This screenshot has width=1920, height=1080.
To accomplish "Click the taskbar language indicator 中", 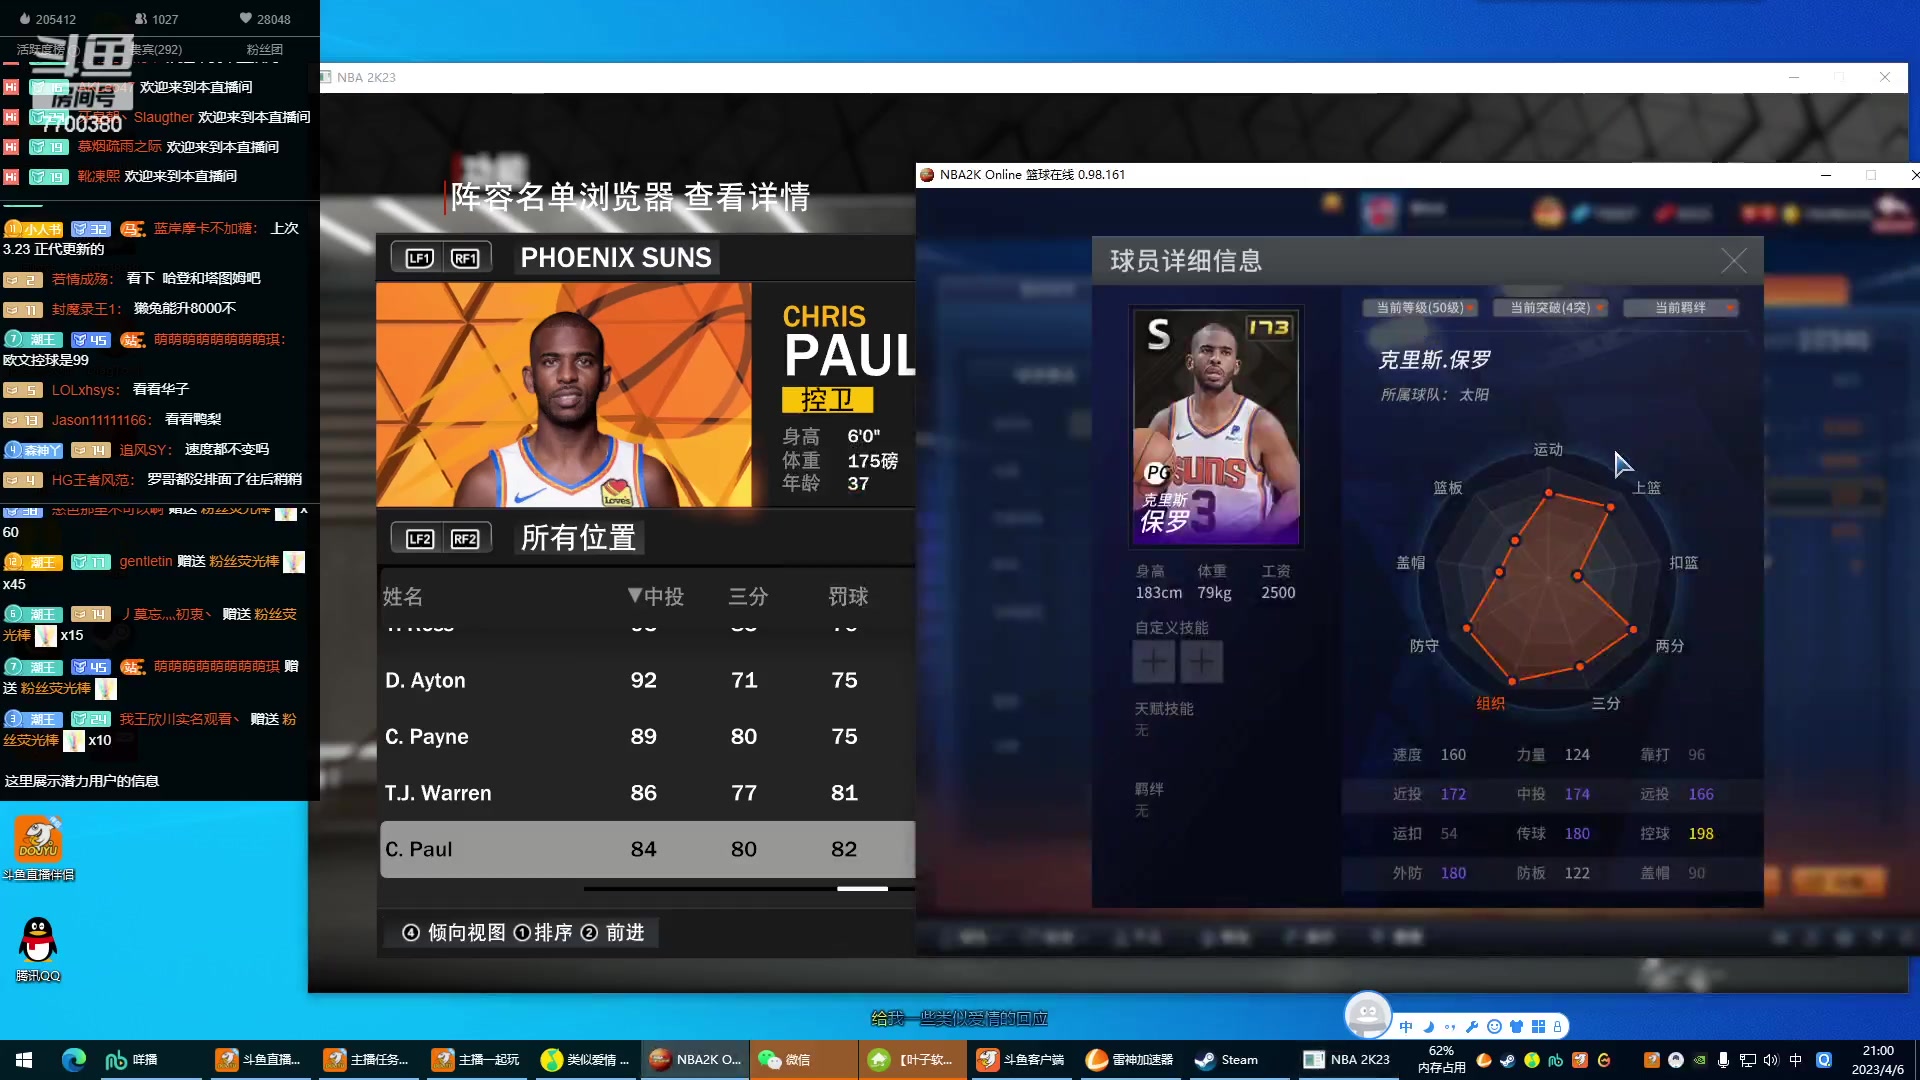I will click(1795, 1060).
